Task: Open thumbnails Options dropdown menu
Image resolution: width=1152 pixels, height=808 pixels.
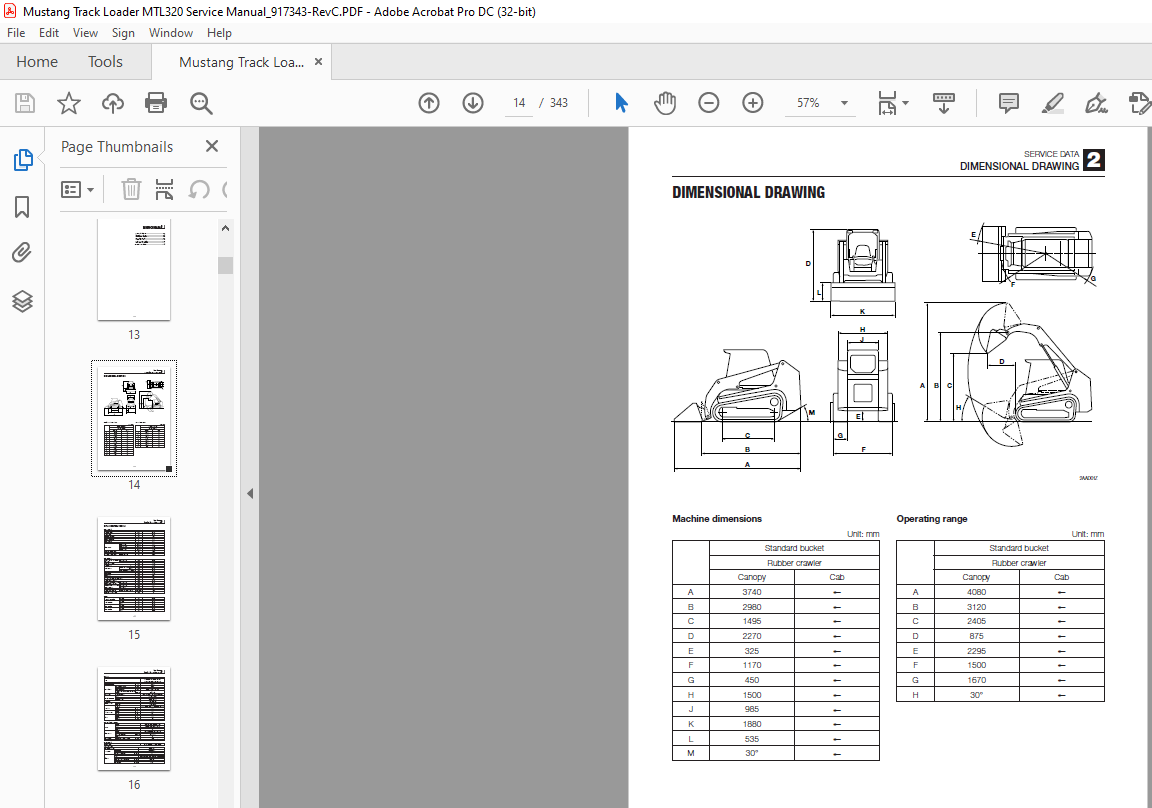Action: point(77,190)
